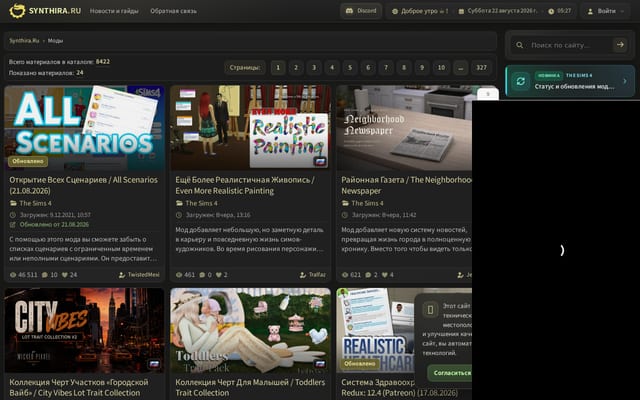Screen dimensions: 640x400
Task: Click the Обновлено badge on Realistic Healthcare
Action: [360, 364]
